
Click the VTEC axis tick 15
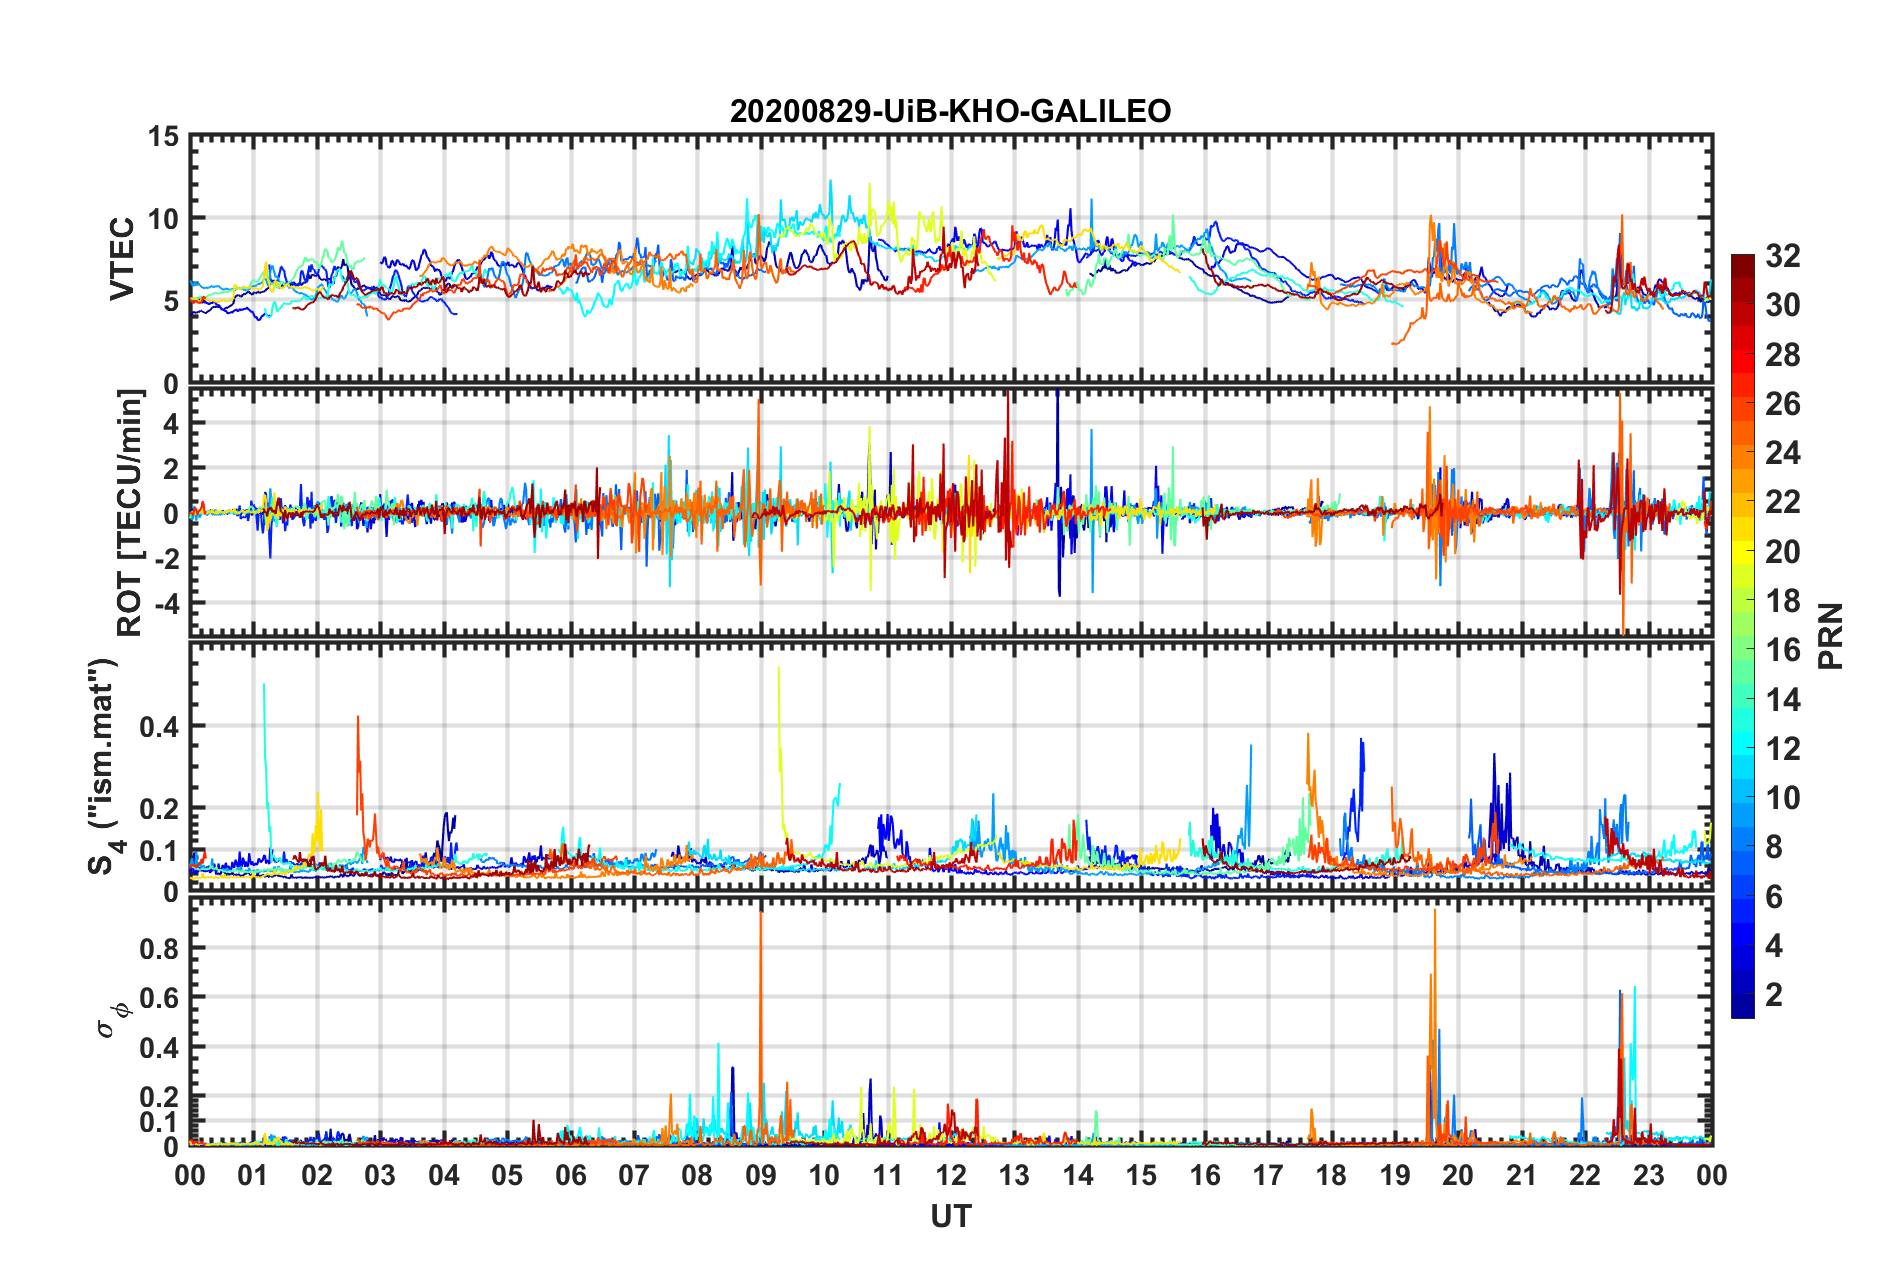[x=162, y=136]
